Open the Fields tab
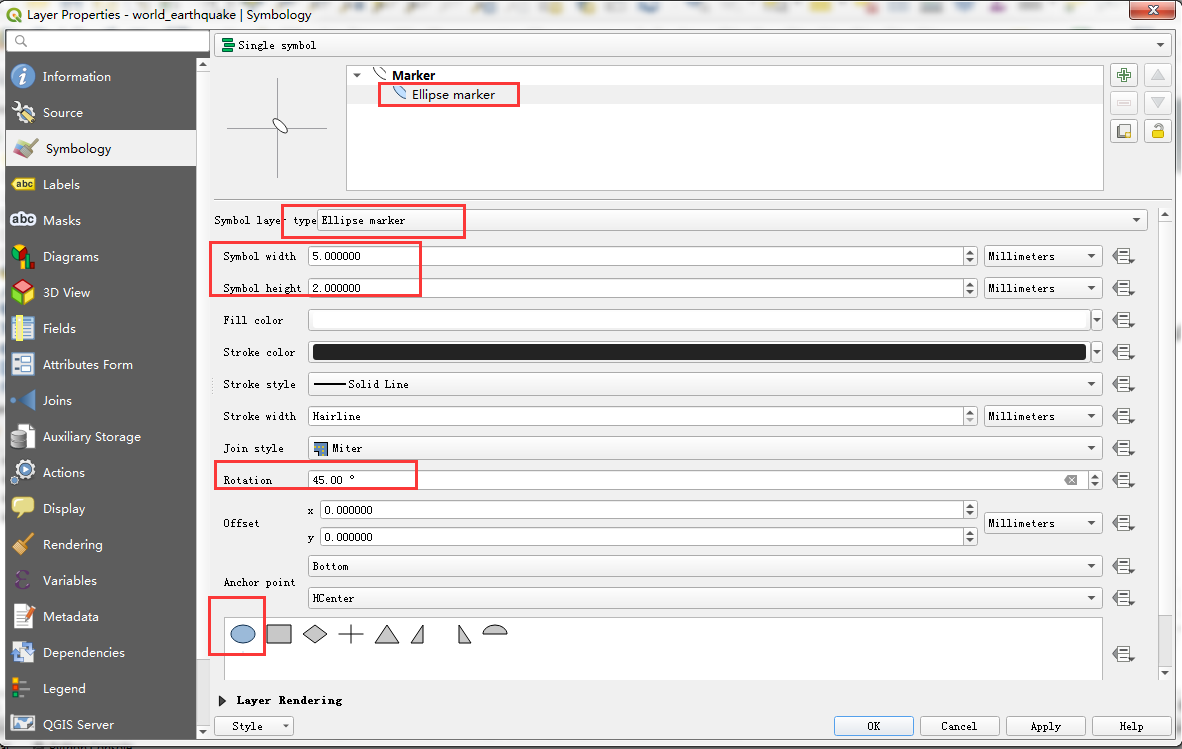This screenshot has width=1182, height=749. (x=101, y=329)
